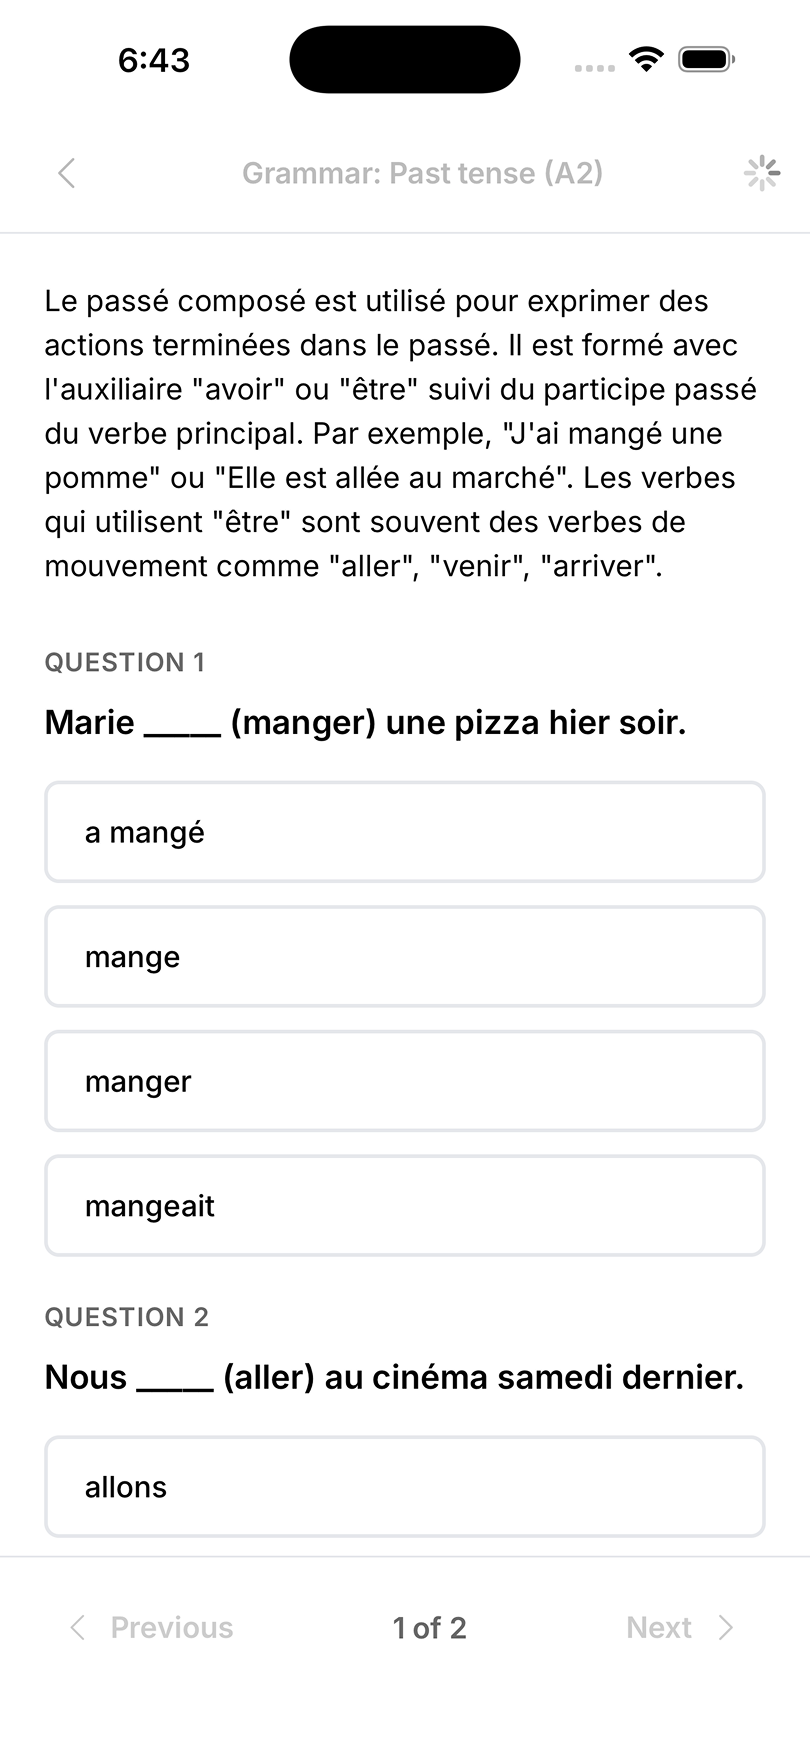Click the "QUESTION 1" label

[125, 662]
